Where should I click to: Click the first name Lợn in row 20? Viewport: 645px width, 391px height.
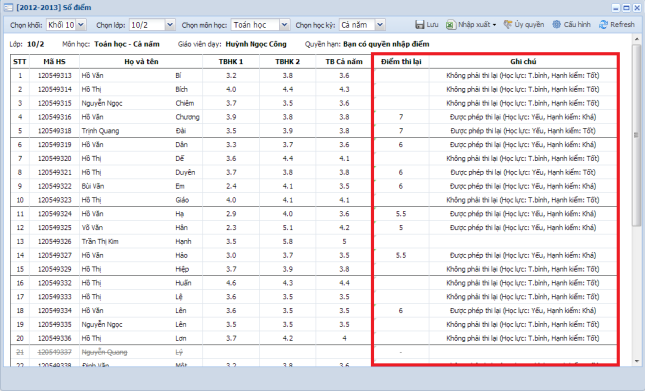pyautogui.click(x=181, y=338)
